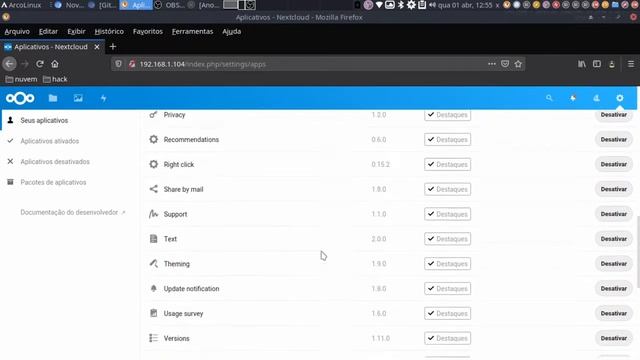640x360 pixels.
Task: Click the volume icon in system tray
Action: tap(432, 5)
